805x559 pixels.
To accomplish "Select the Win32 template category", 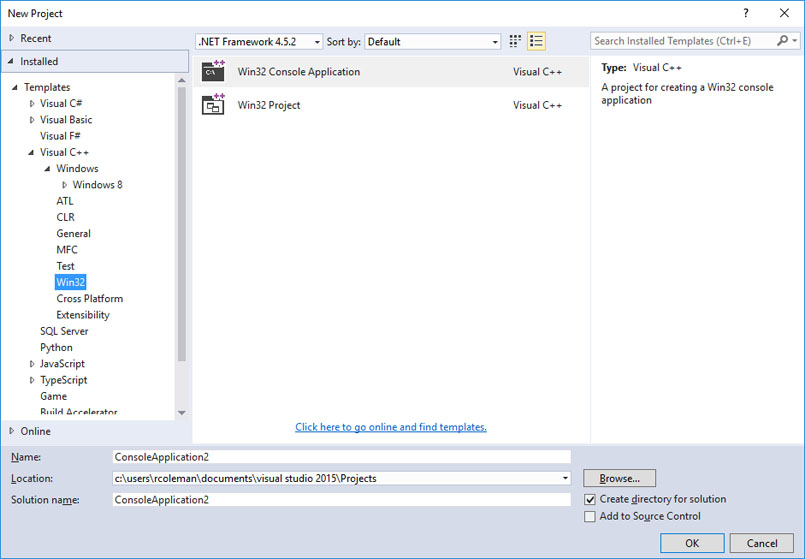I will pos(70,282).
